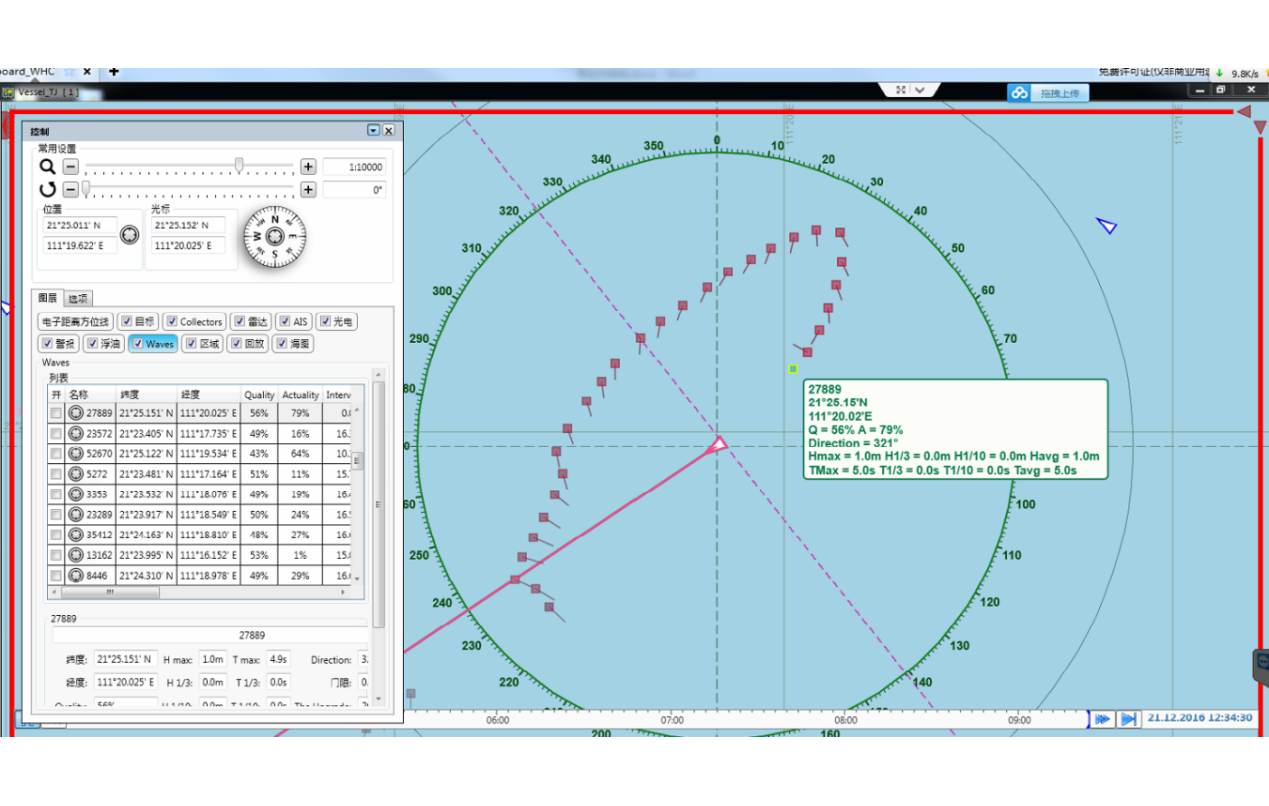Click the zoom scale slider handle

tap(239, 165)
